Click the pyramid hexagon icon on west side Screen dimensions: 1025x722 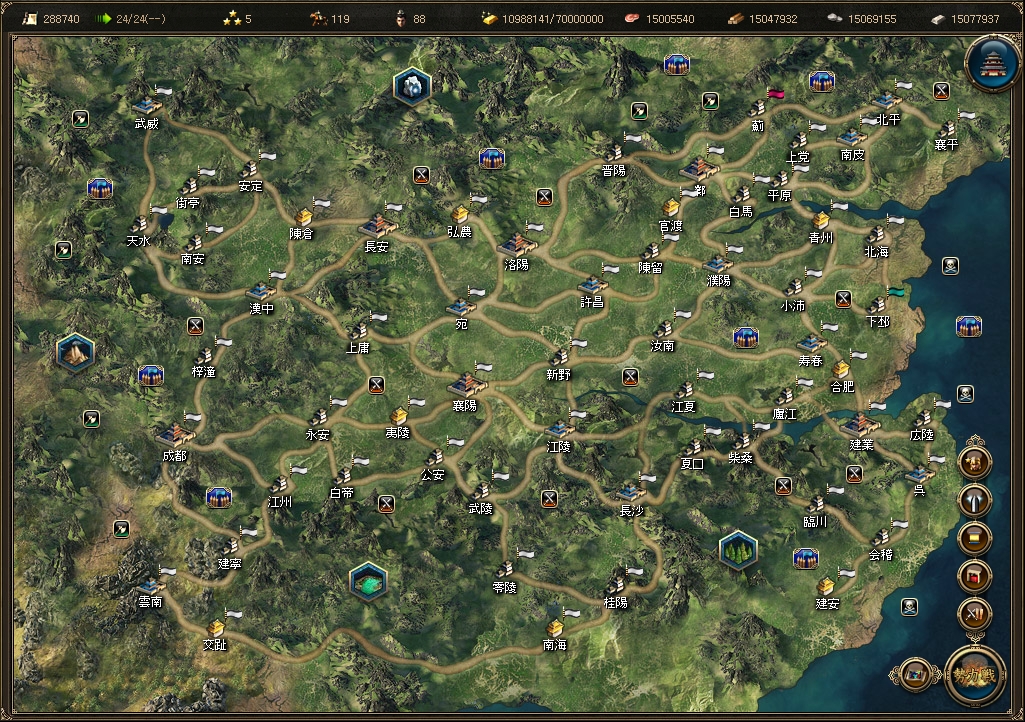click(x=75, y=352)
